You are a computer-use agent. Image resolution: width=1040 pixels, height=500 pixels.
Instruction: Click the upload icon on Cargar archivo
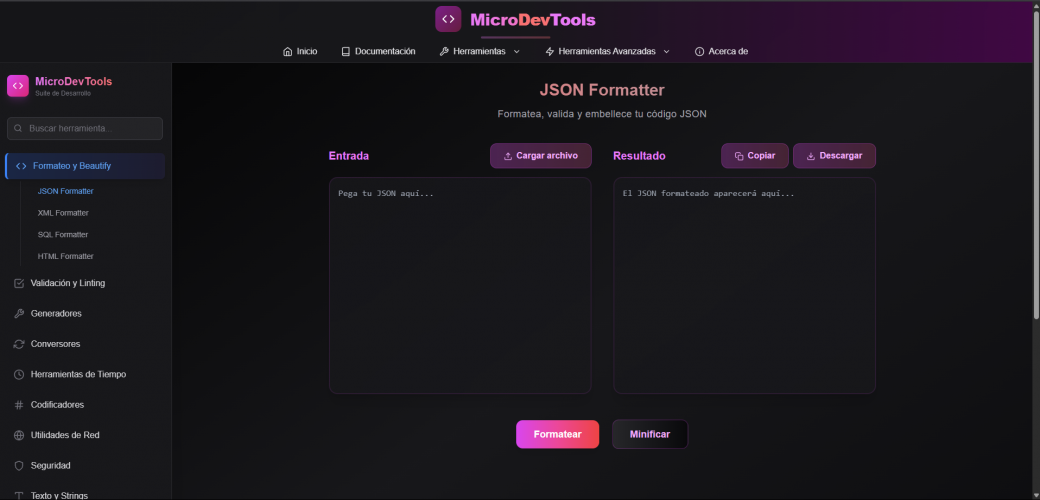(x=508, y=156)
